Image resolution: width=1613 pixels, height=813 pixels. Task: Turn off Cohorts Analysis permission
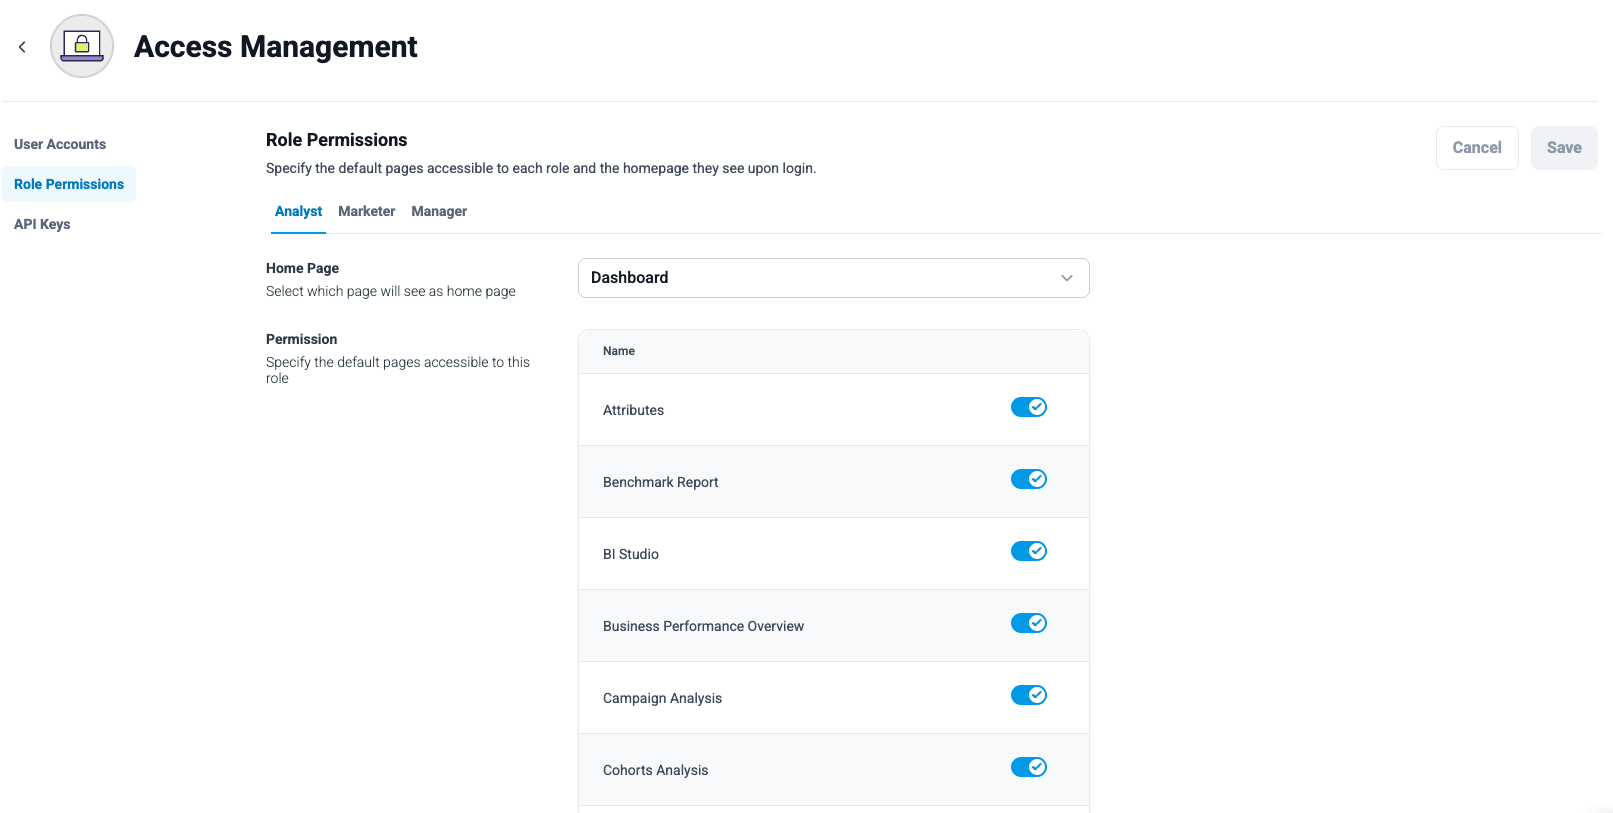(x=1029, y=767)
